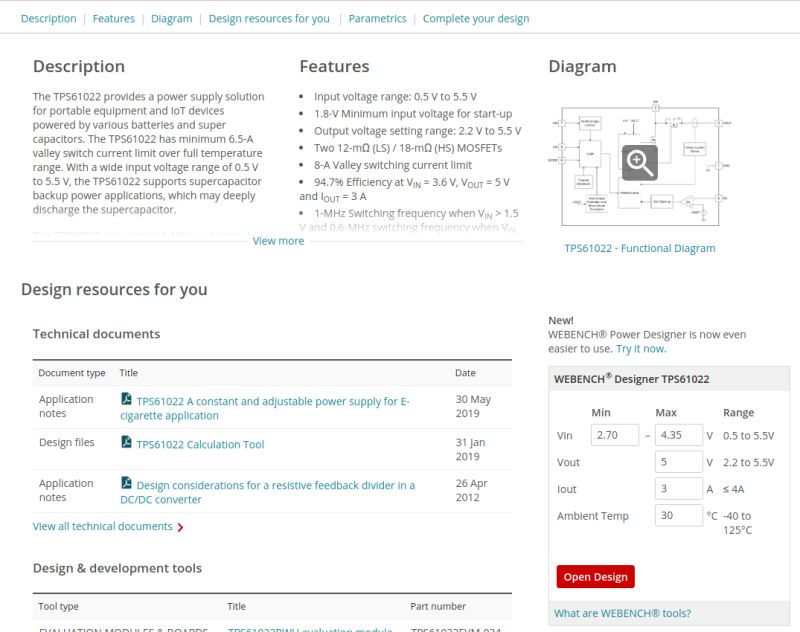The image size is (800, 632).
Task: Click the Iout input field showing 3
Action: 679,489
